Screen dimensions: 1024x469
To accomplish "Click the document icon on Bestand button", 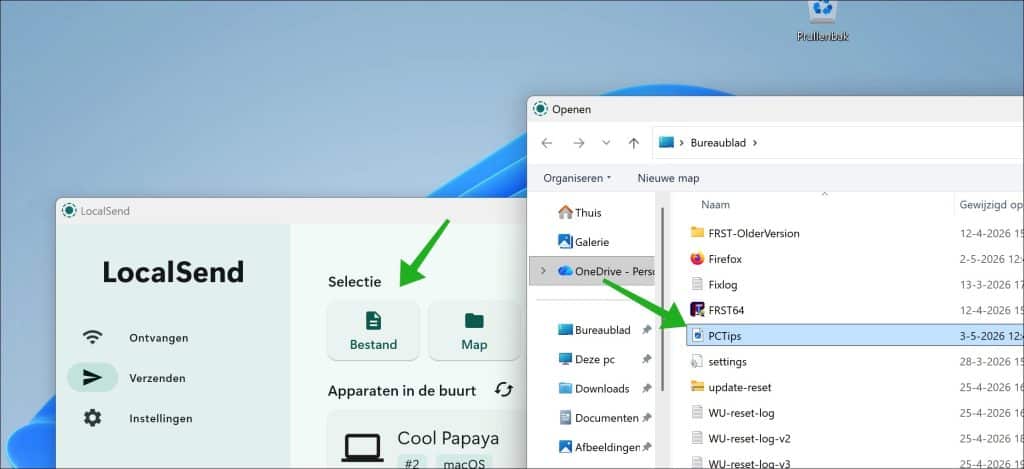I will pos(373,320).
